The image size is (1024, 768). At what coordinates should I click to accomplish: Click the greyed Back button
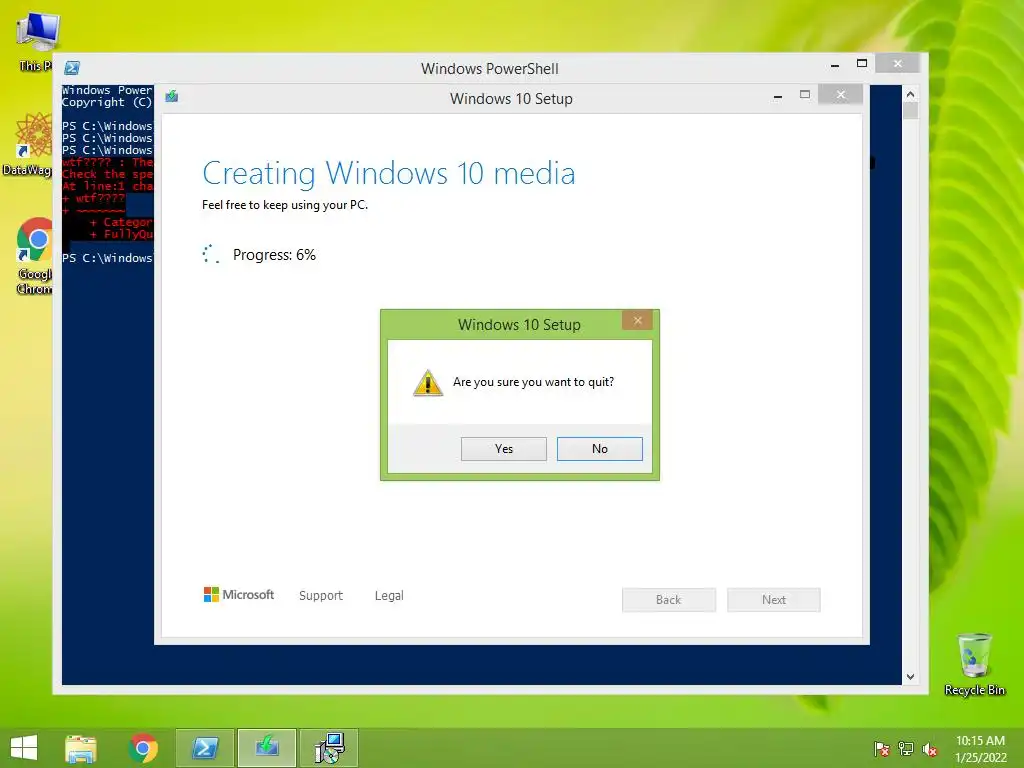[669, 600]
